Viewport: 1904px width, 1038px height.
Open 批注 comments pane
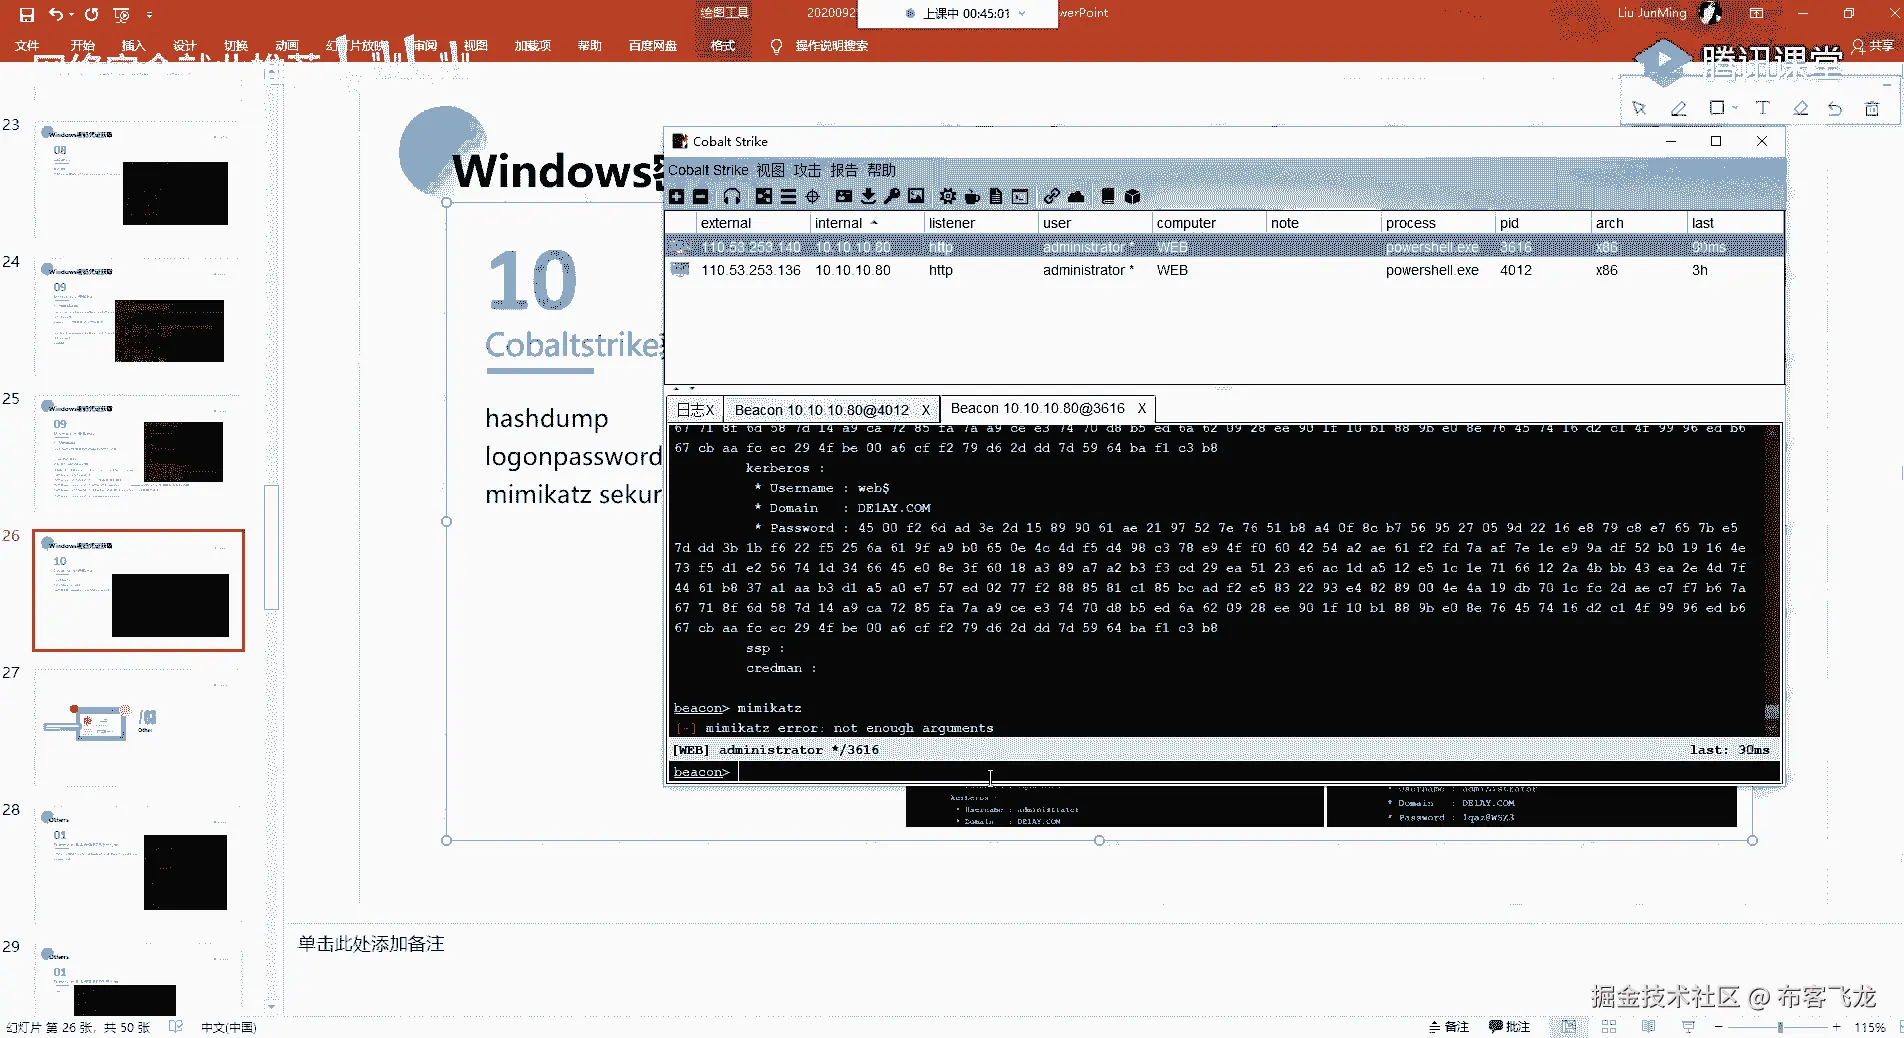tap(1510, 1027)
